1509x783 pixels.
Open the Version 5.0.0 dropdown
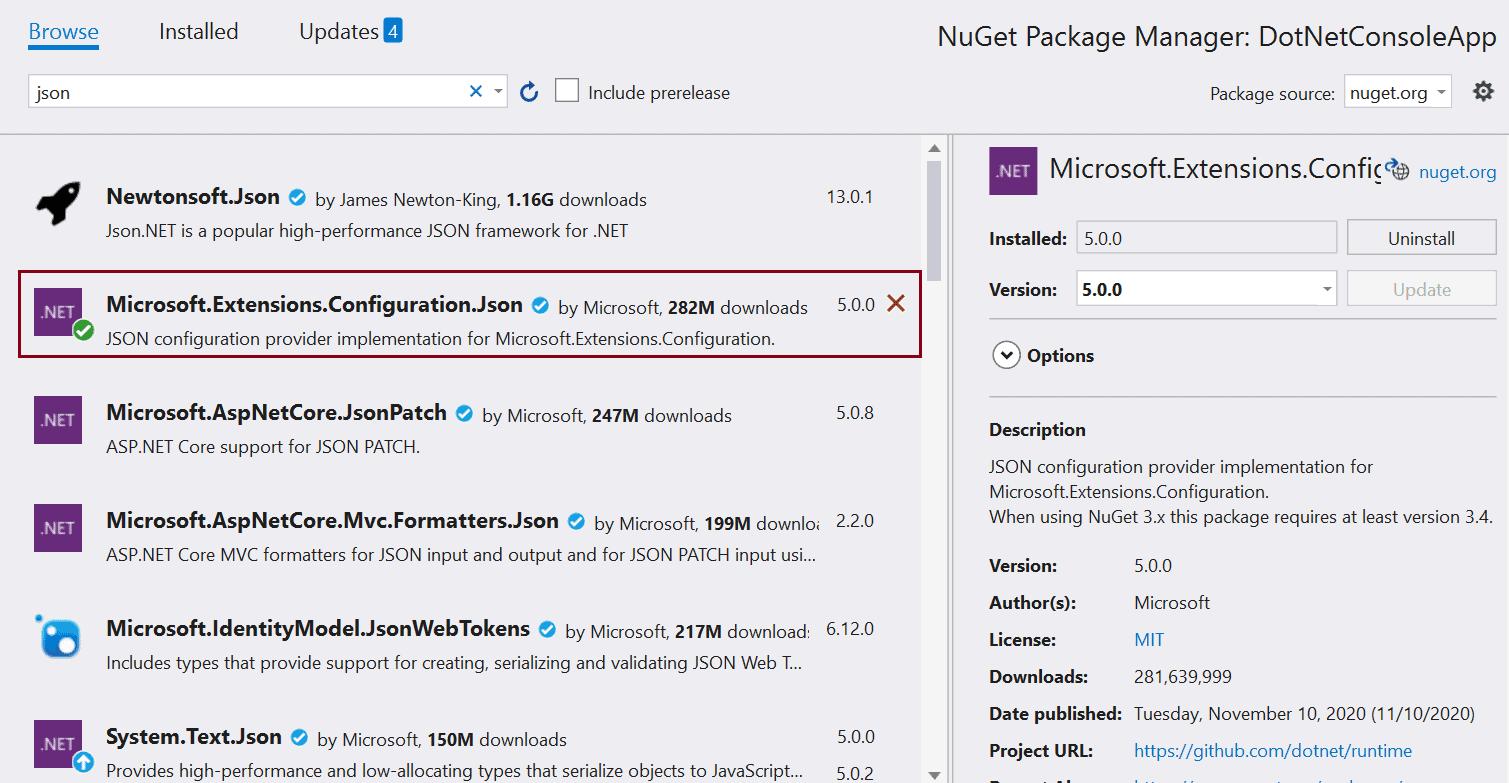pyautogui.click(x=1206, y=290)
